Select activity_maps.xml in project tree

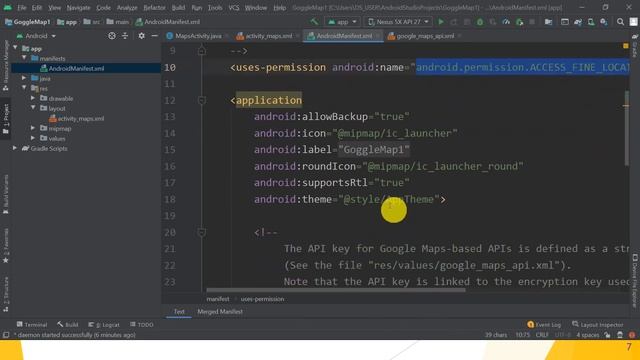[x=80, y=118]
